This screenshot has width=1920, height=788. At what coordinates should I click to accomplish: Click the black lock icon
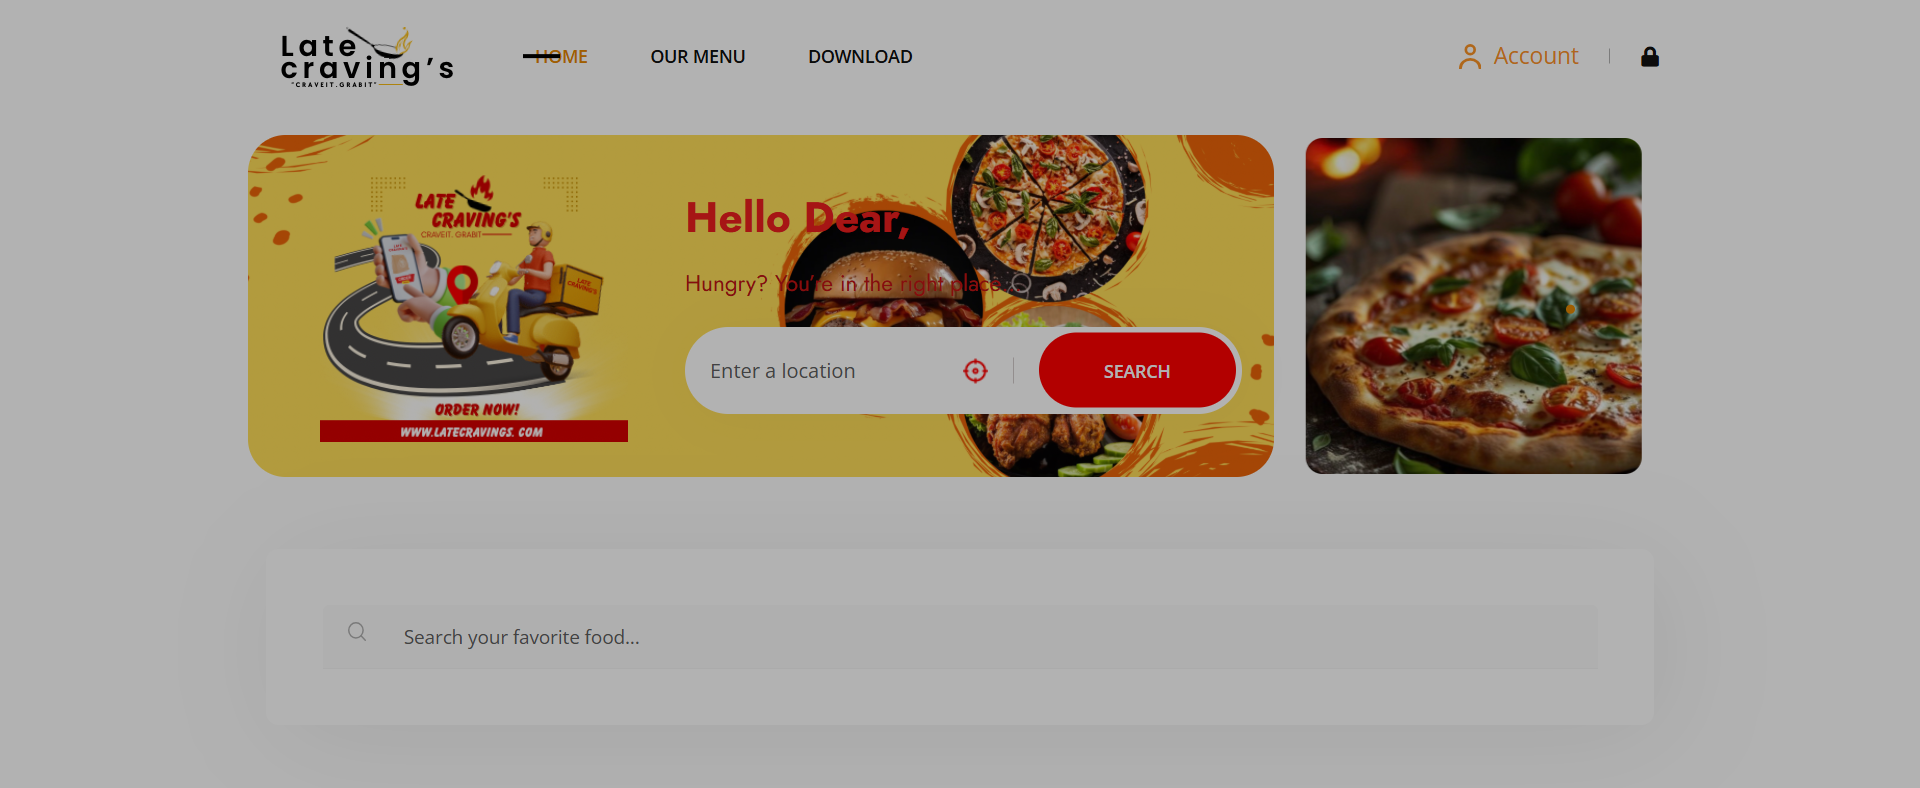[1649, 57]
